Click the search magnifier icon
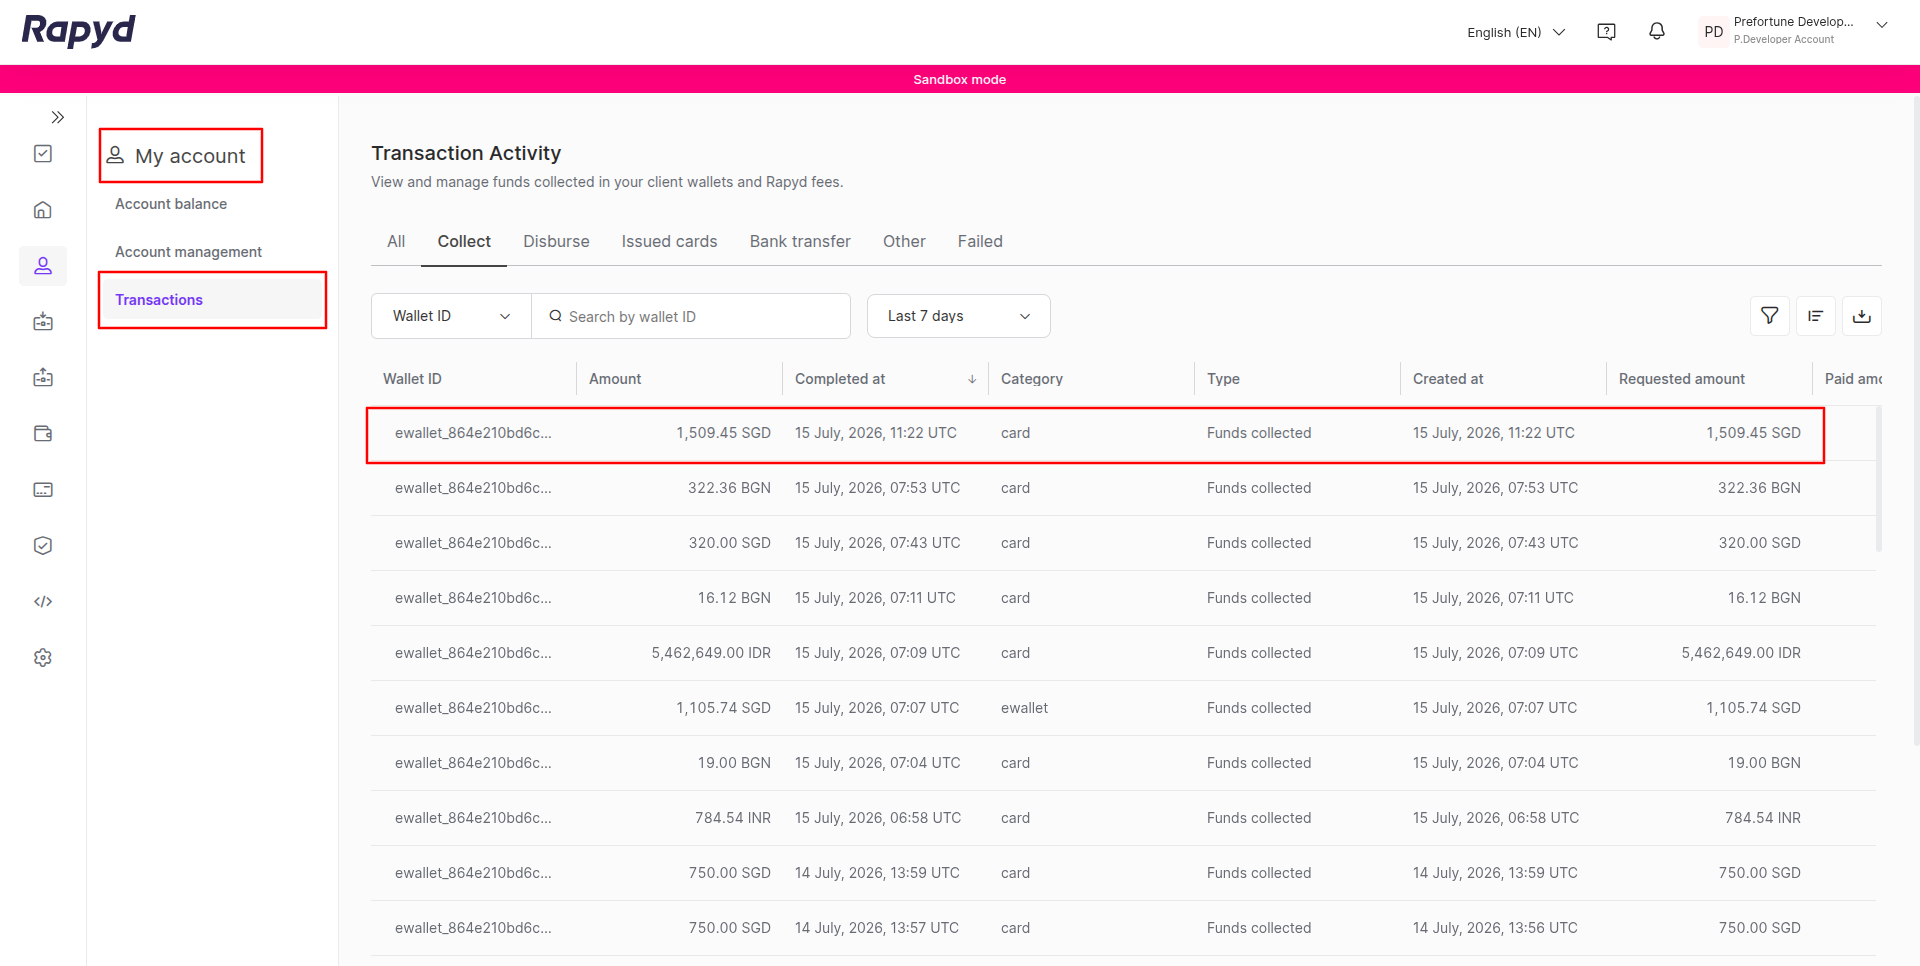The width and height of the screenshot is (1920, 966). [556, 316]
